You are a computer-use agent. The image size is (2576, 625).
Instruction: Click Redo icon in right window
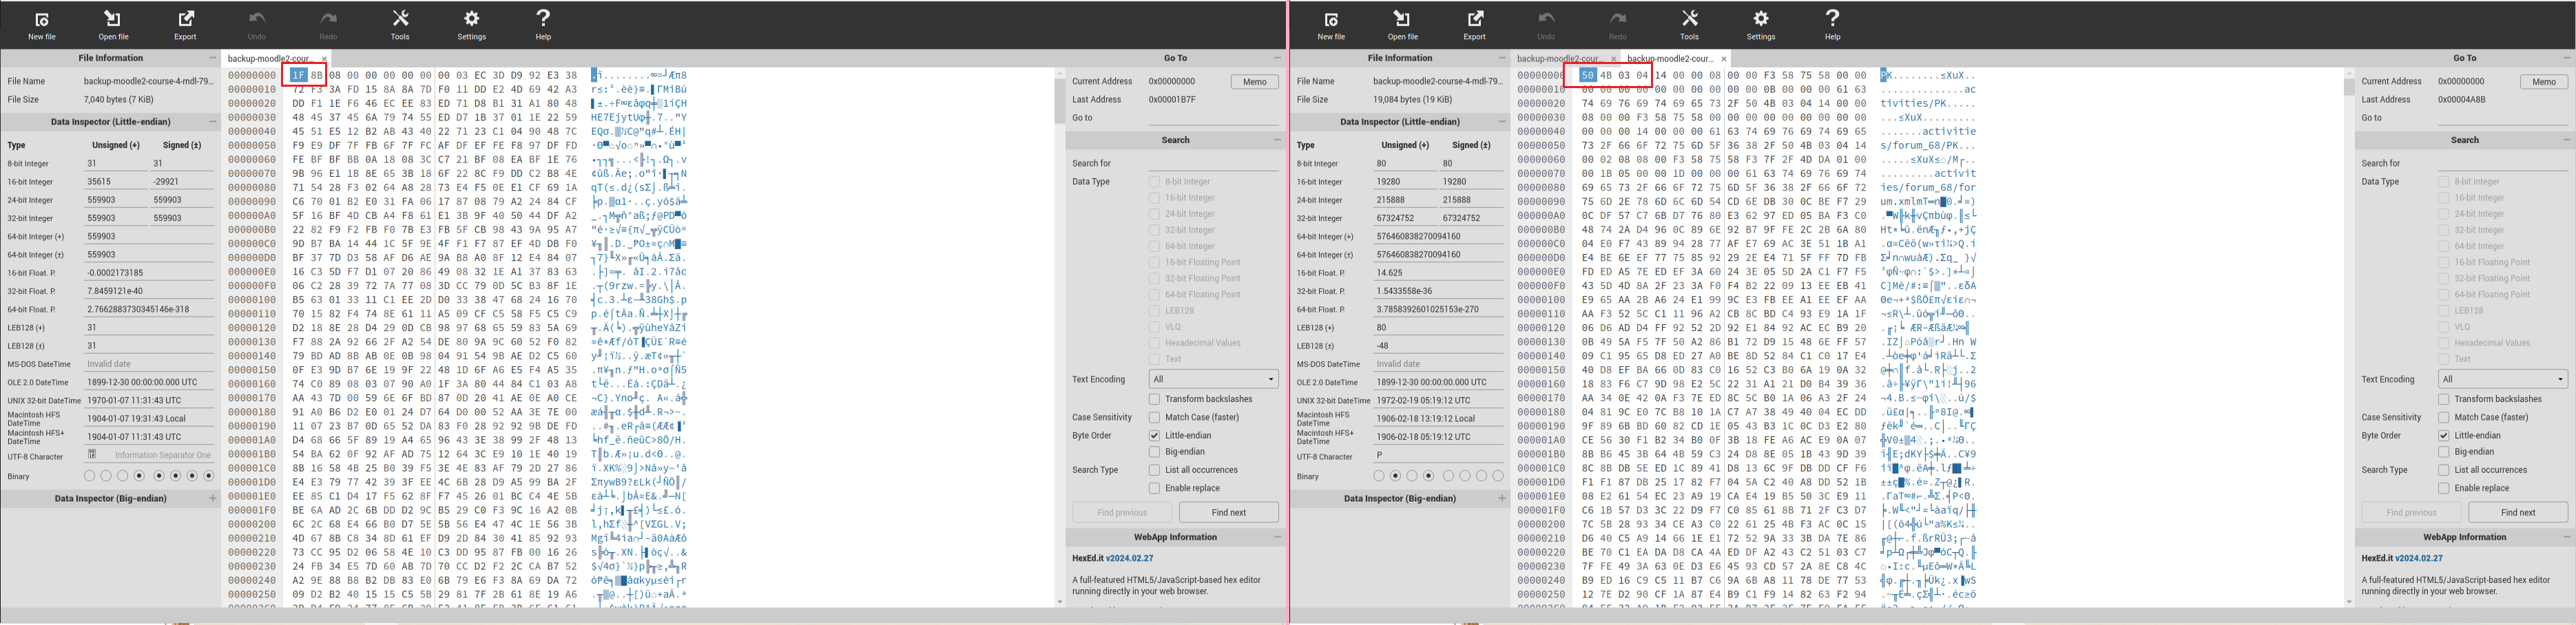point(1618,19)
